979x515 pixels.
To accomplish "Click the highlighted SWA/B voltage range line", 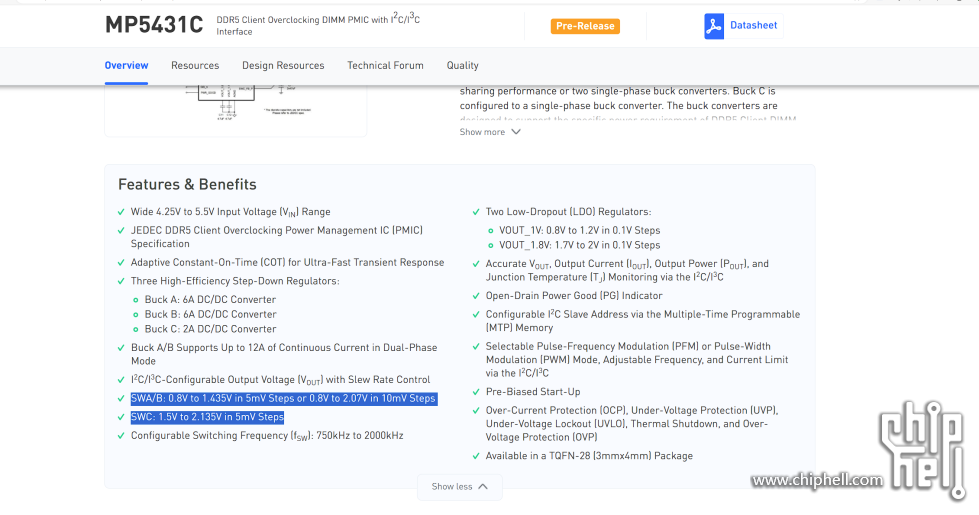I will pyautogui.click(x=283, y=398).
